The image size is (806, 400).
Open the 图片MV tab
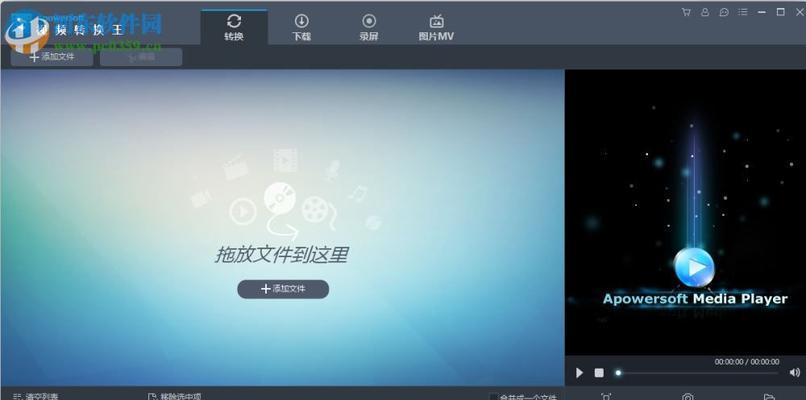[436, 27]
